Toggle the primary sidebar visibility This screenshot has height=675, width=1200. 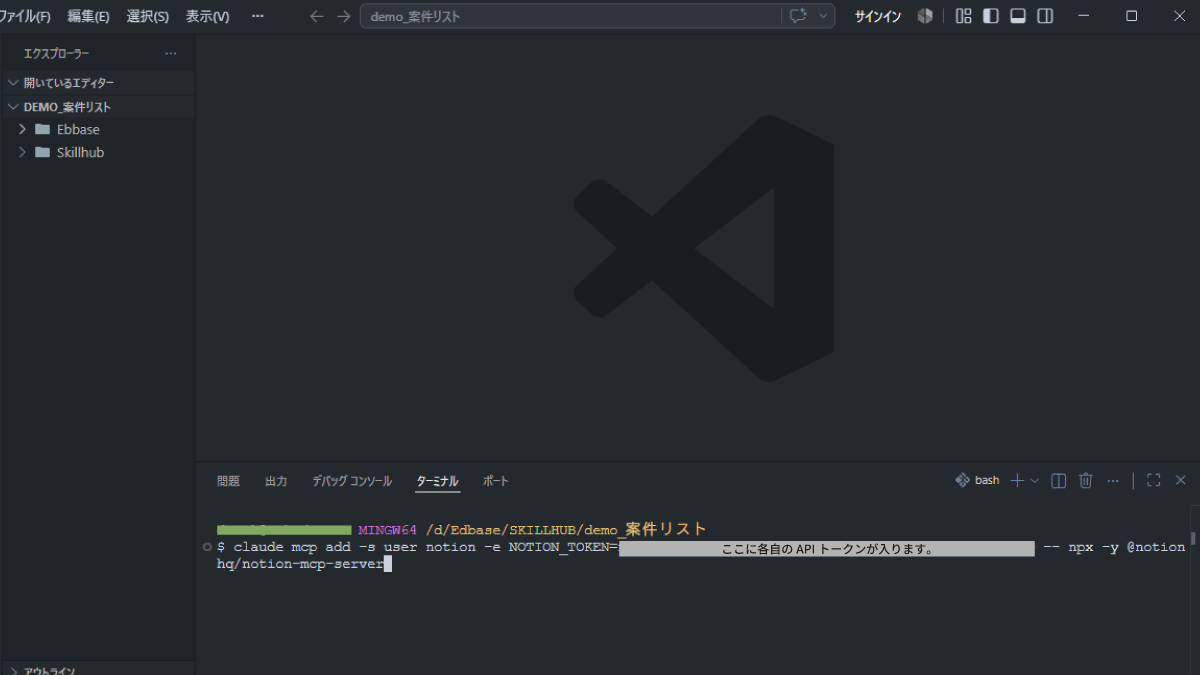click(x=991, y=16)
